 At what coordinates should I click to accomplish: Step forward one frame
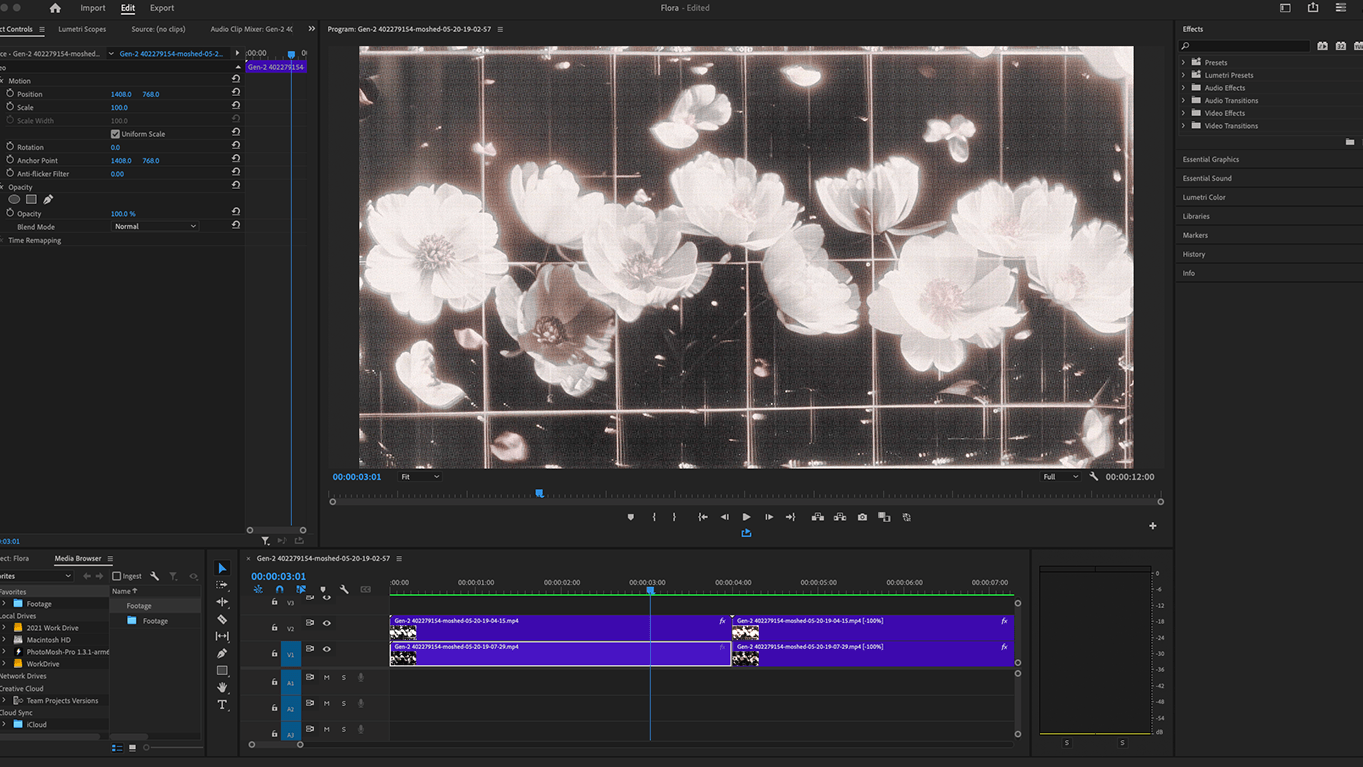click(x=769, y=517)
